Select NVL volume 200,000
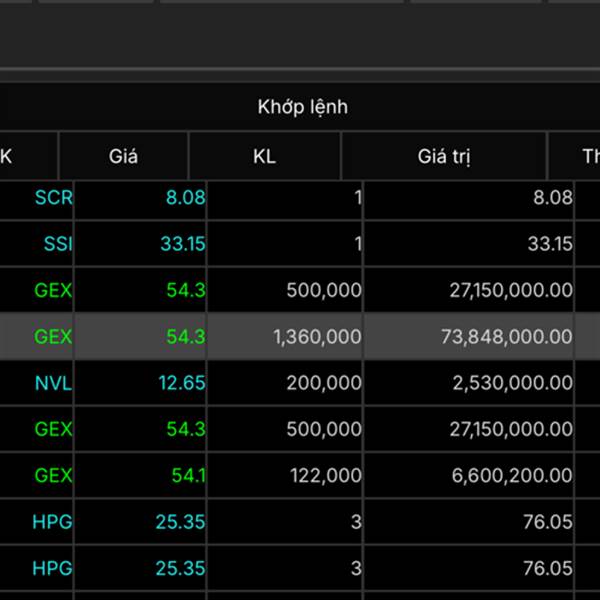This screenshot has width=600, height=600. click(323, 382)
